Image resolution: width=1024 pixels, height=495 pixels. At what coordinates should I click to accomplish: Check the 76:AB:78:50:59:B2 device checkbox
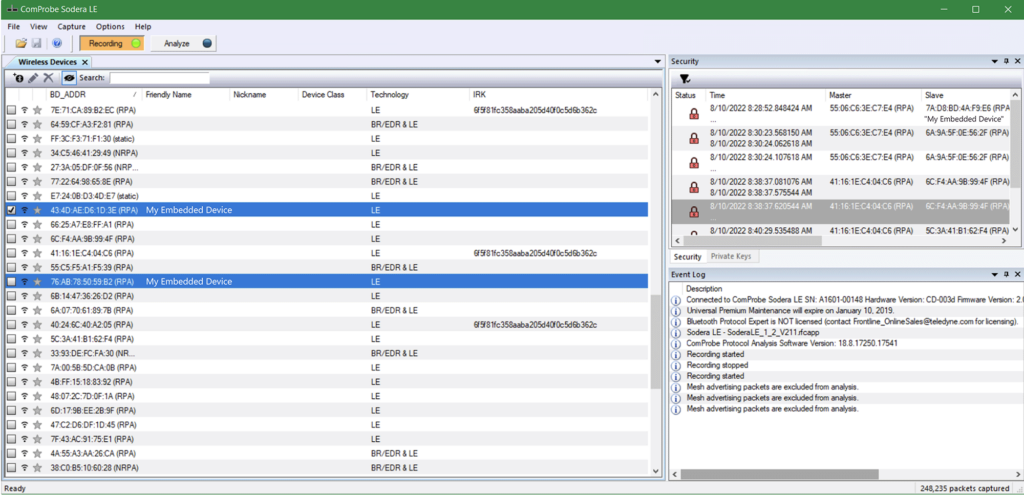tap(11, 282)
